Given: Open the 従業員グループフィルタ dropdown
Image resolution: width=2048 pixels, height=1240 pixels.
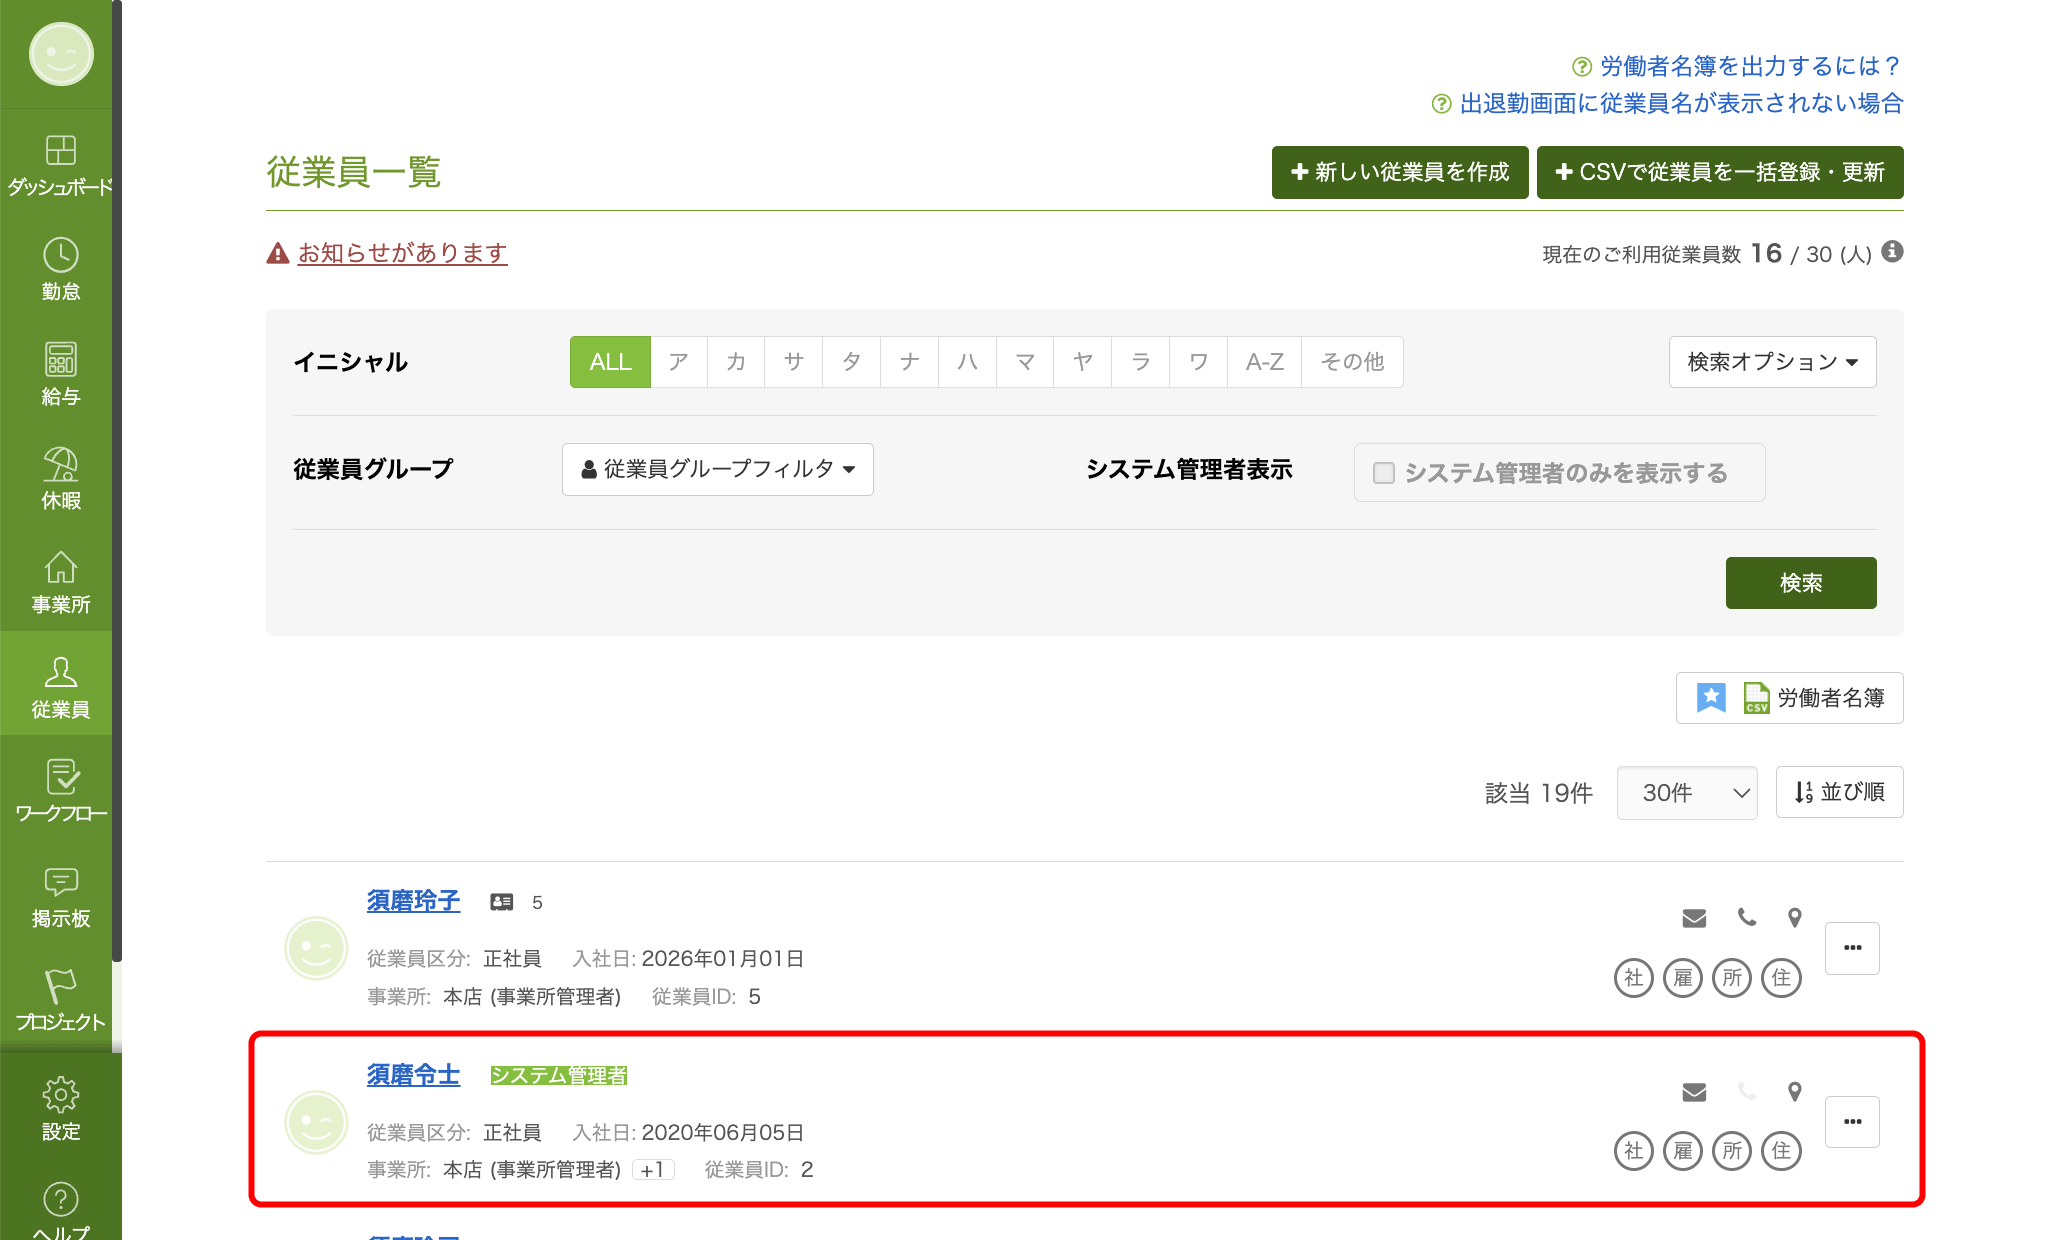Looking at the screenshot, I should (718, 469).
